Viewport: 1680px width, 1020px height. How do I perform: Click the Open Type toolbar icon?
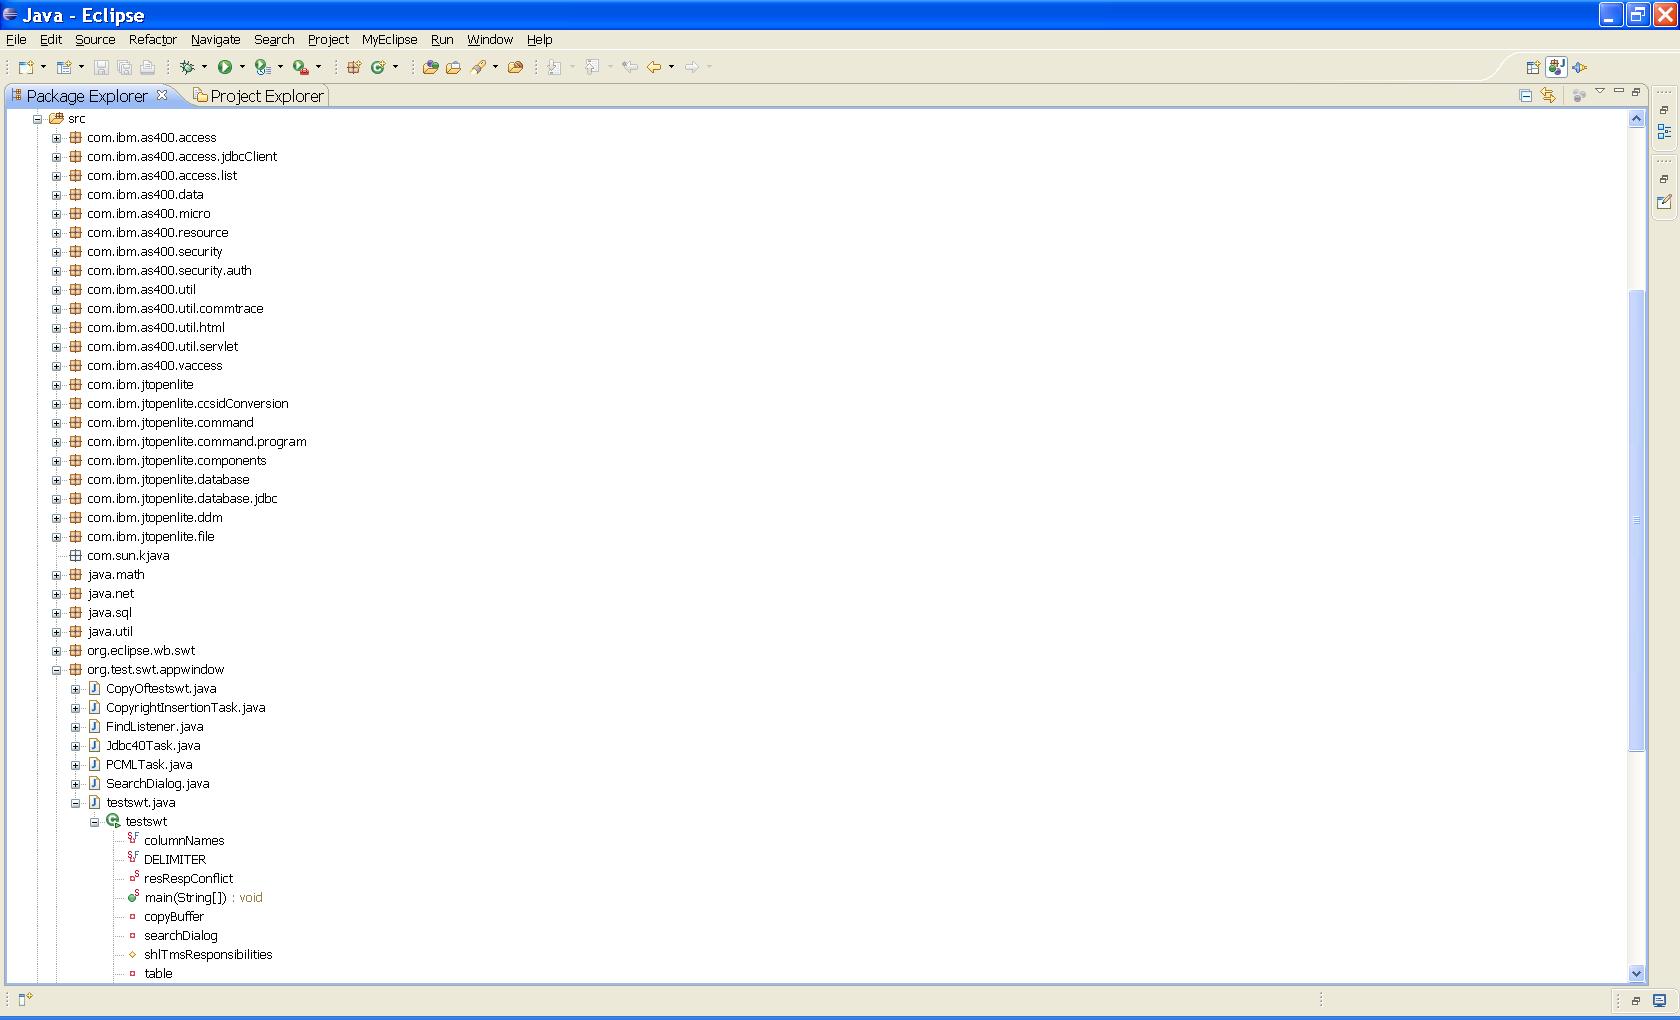430,67
